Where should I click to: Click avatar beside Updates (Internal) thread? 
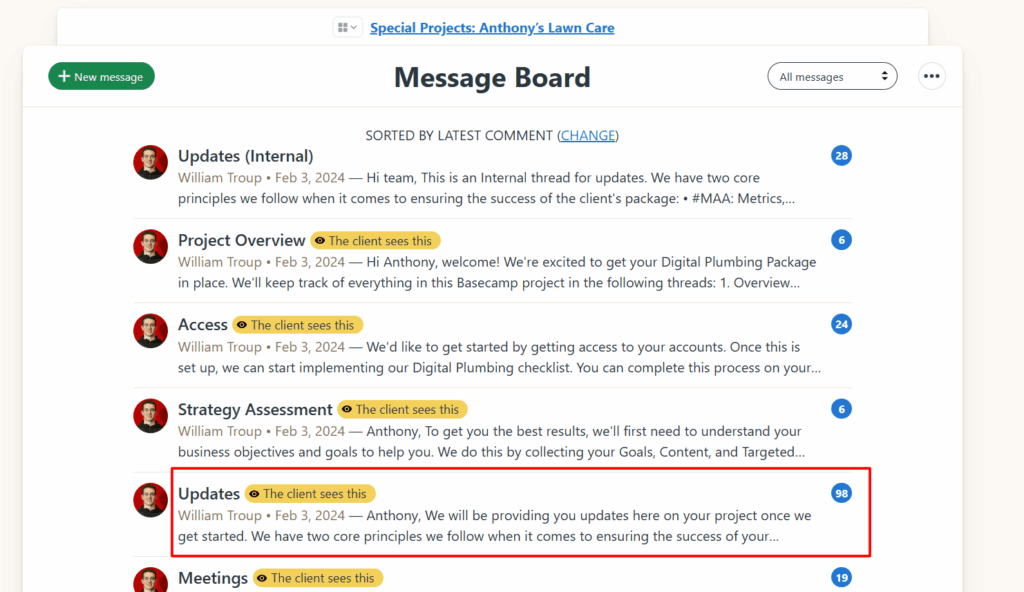(150, 162)
